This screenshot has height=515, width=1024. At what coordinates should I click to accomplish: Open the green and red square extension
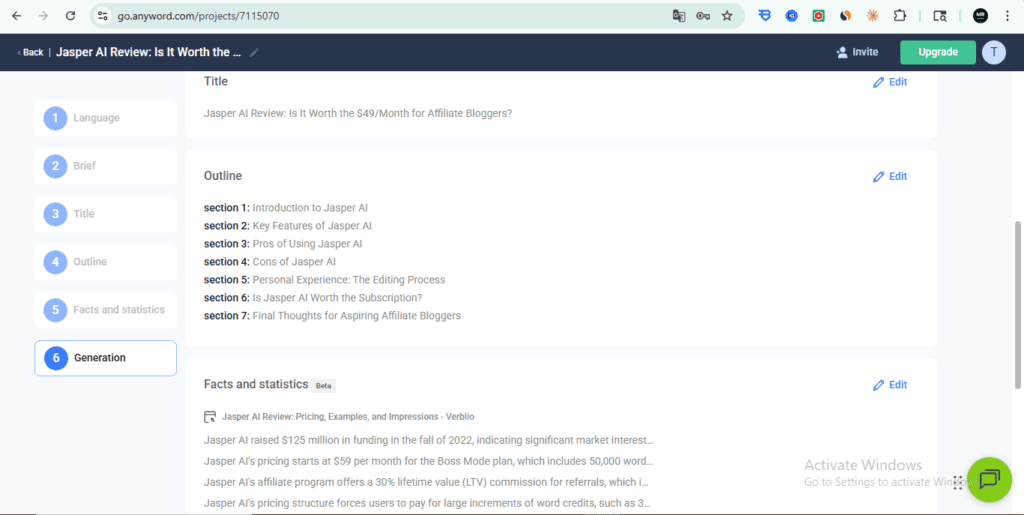pyautogui.click(x=818, y=16)
